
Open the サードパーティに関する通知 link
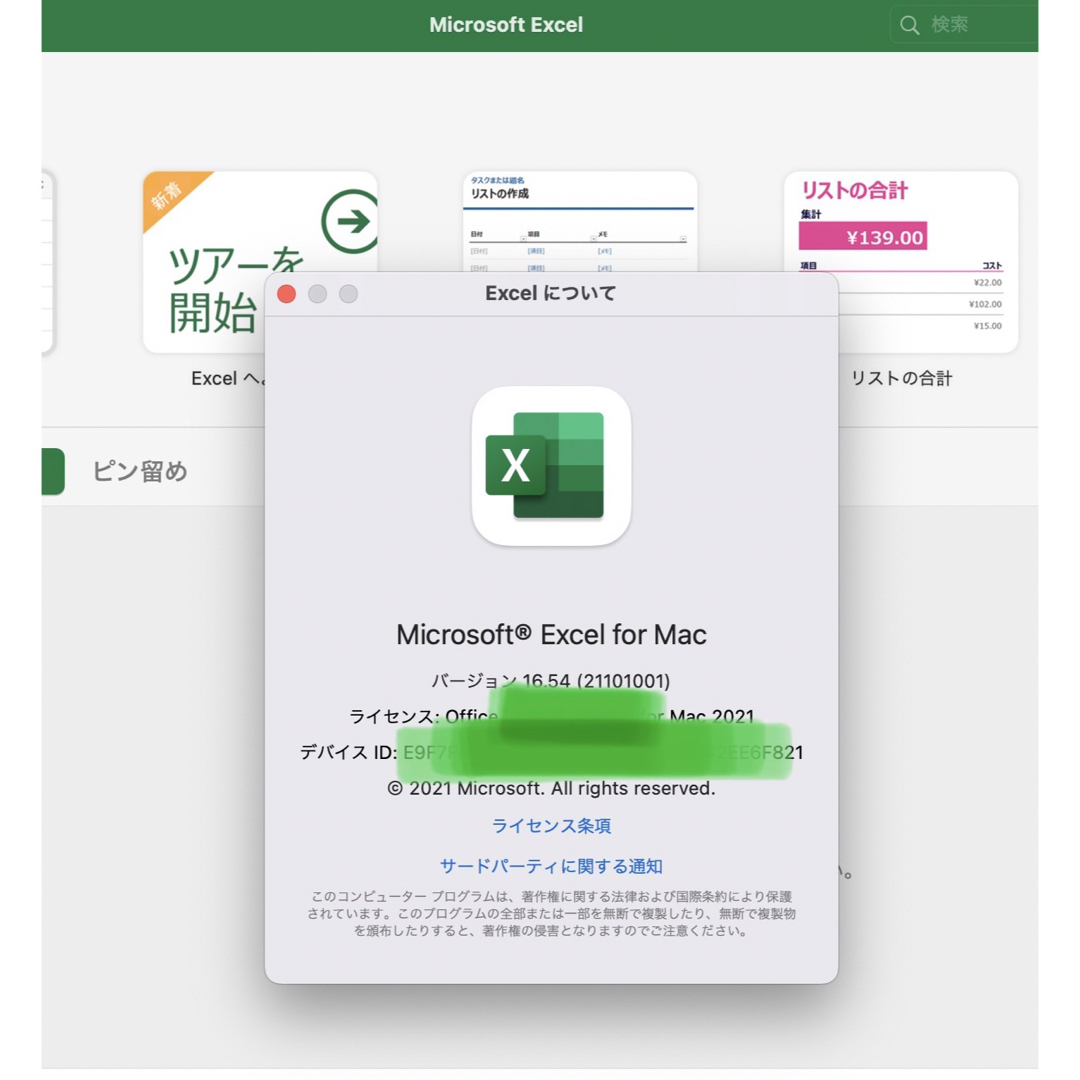551,866
